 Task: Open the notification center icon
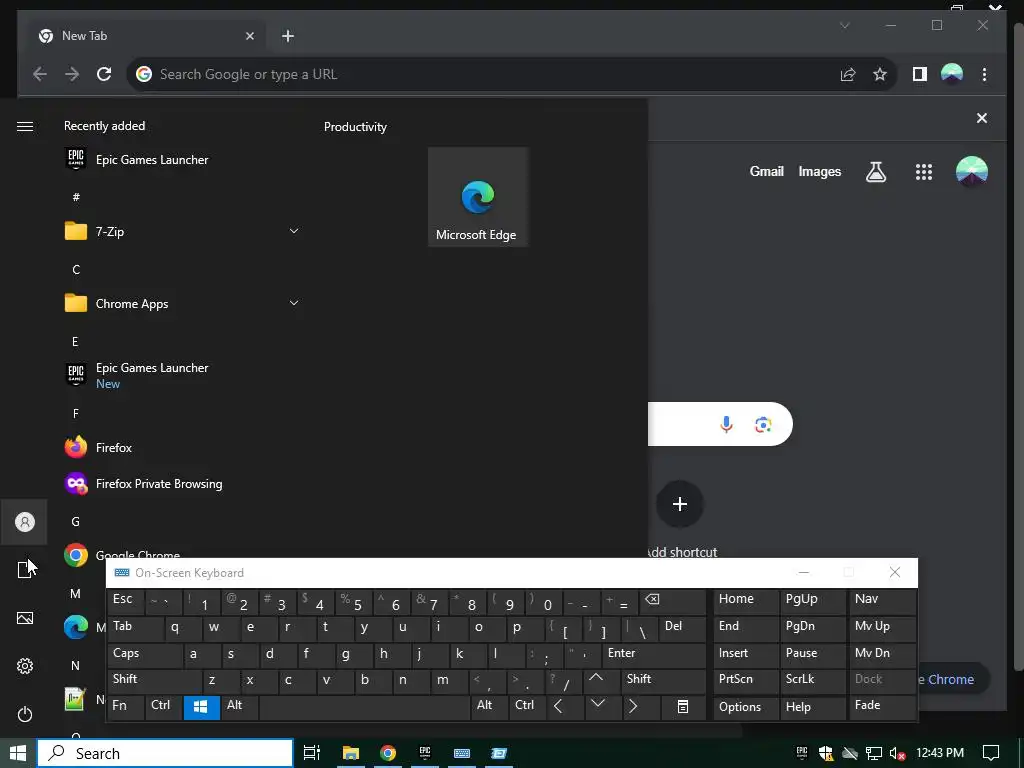(991, 753)
